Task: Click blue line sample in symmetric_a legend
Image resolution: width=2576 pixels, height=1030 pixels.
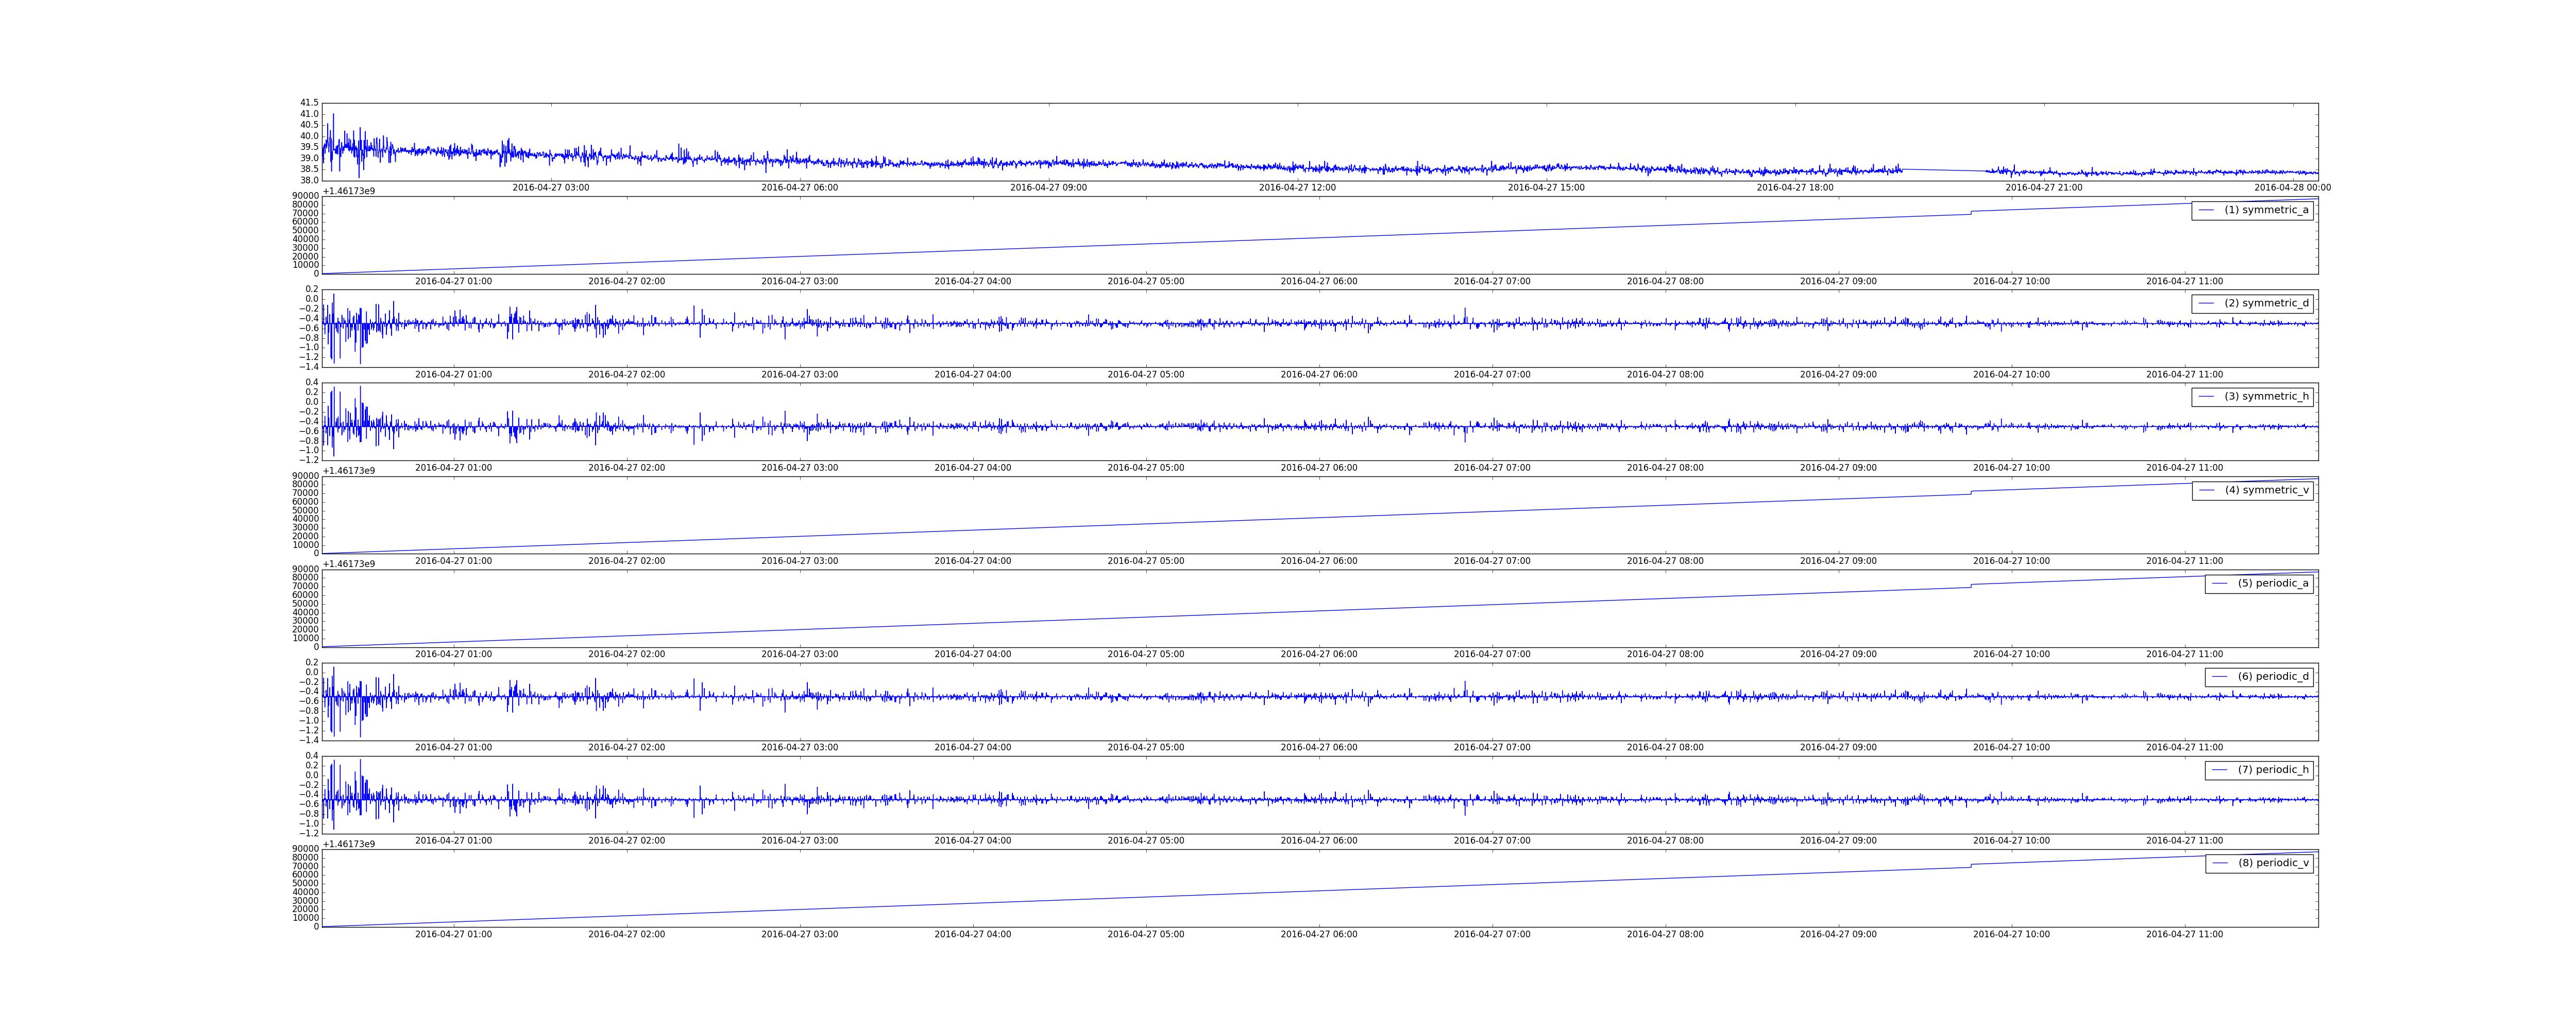Action: 2206,210
